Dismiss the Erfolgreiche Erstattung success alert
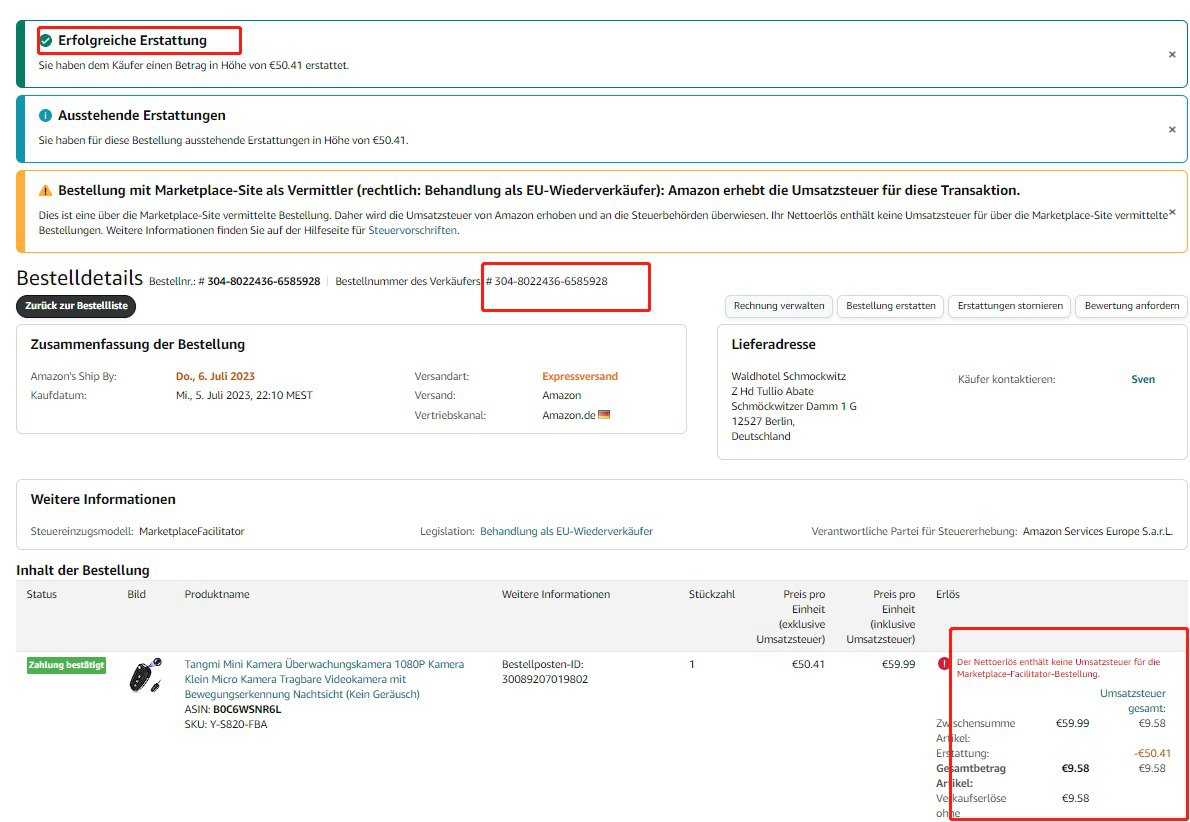The width and height of the screenshot is (1190, 822). [x=1172, y=55]
